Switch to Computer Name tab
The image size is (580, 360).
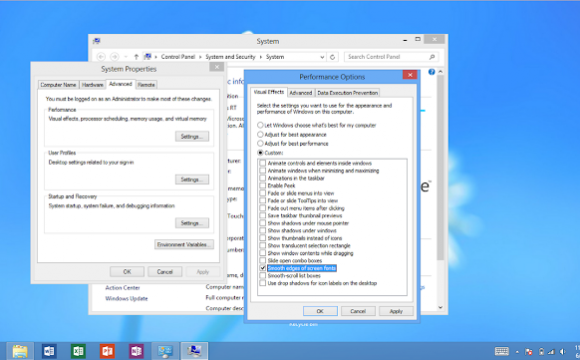(58, 85)
